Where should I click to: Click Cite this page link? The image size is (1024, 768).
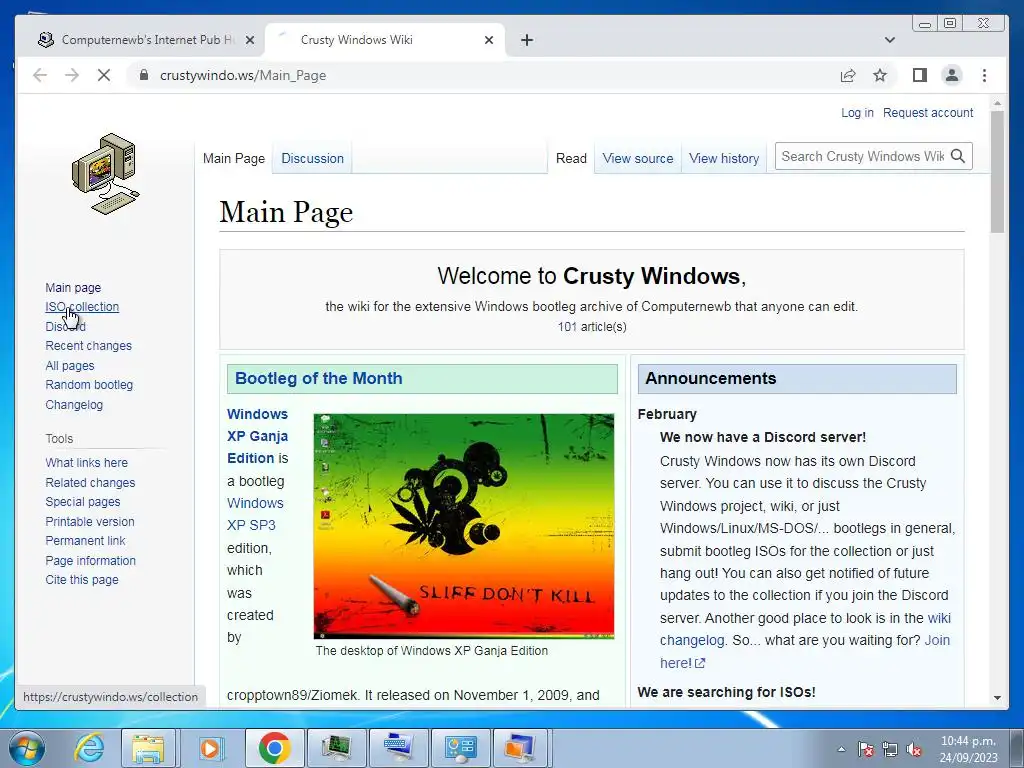point(82,579)
